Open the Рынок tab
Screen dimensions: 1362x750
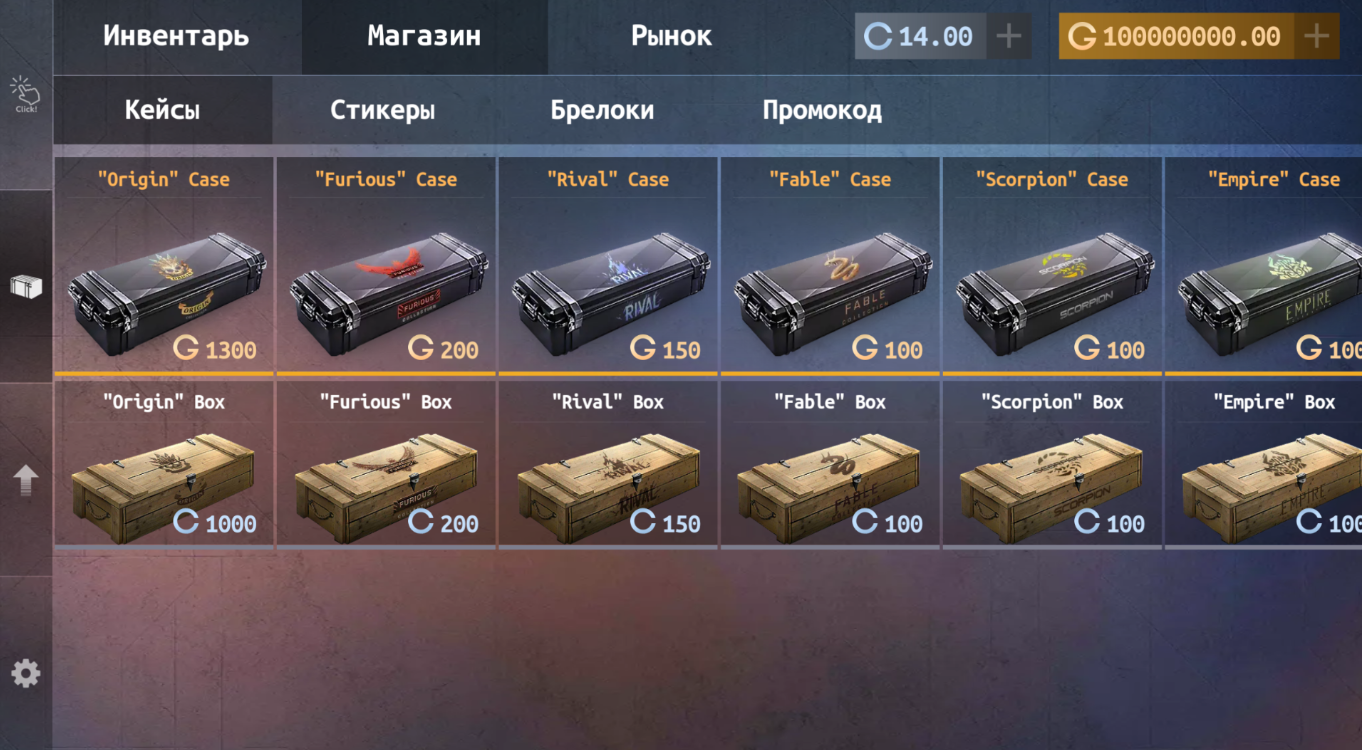tap(671, 37)
